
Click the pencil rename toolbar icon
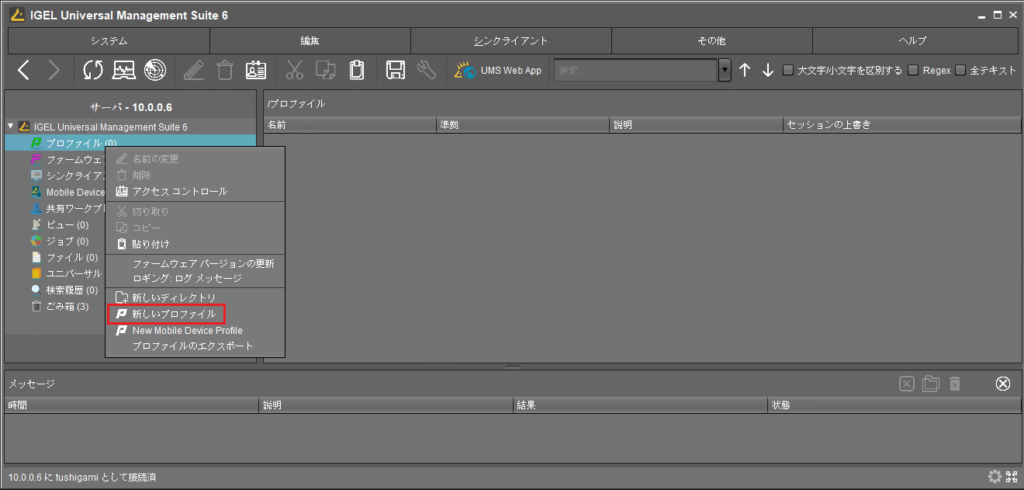(x=193, y=70)
